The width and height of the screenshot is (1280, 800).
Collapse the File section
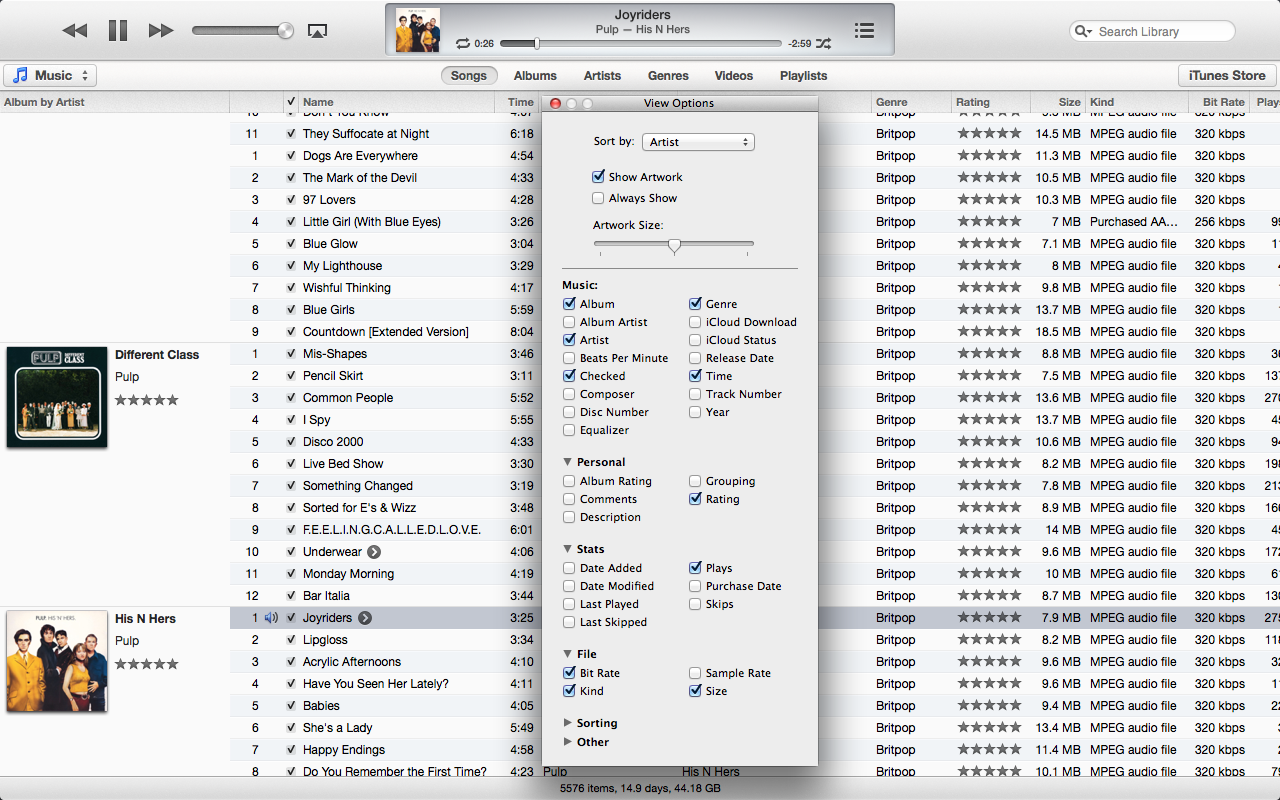pos(568,654)
